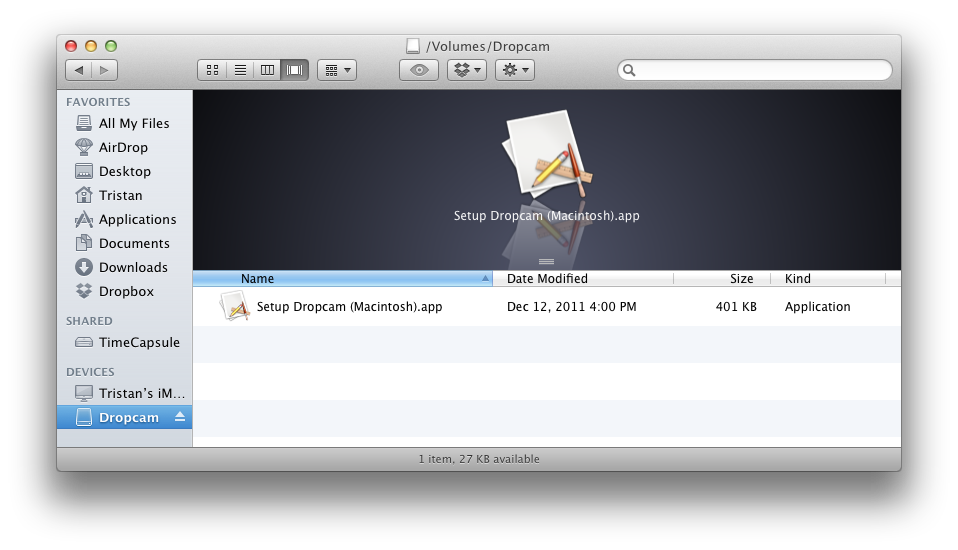Select TimeCapsule under Shared
Viewport: 958px width, 550px height.
pos(125,342)
